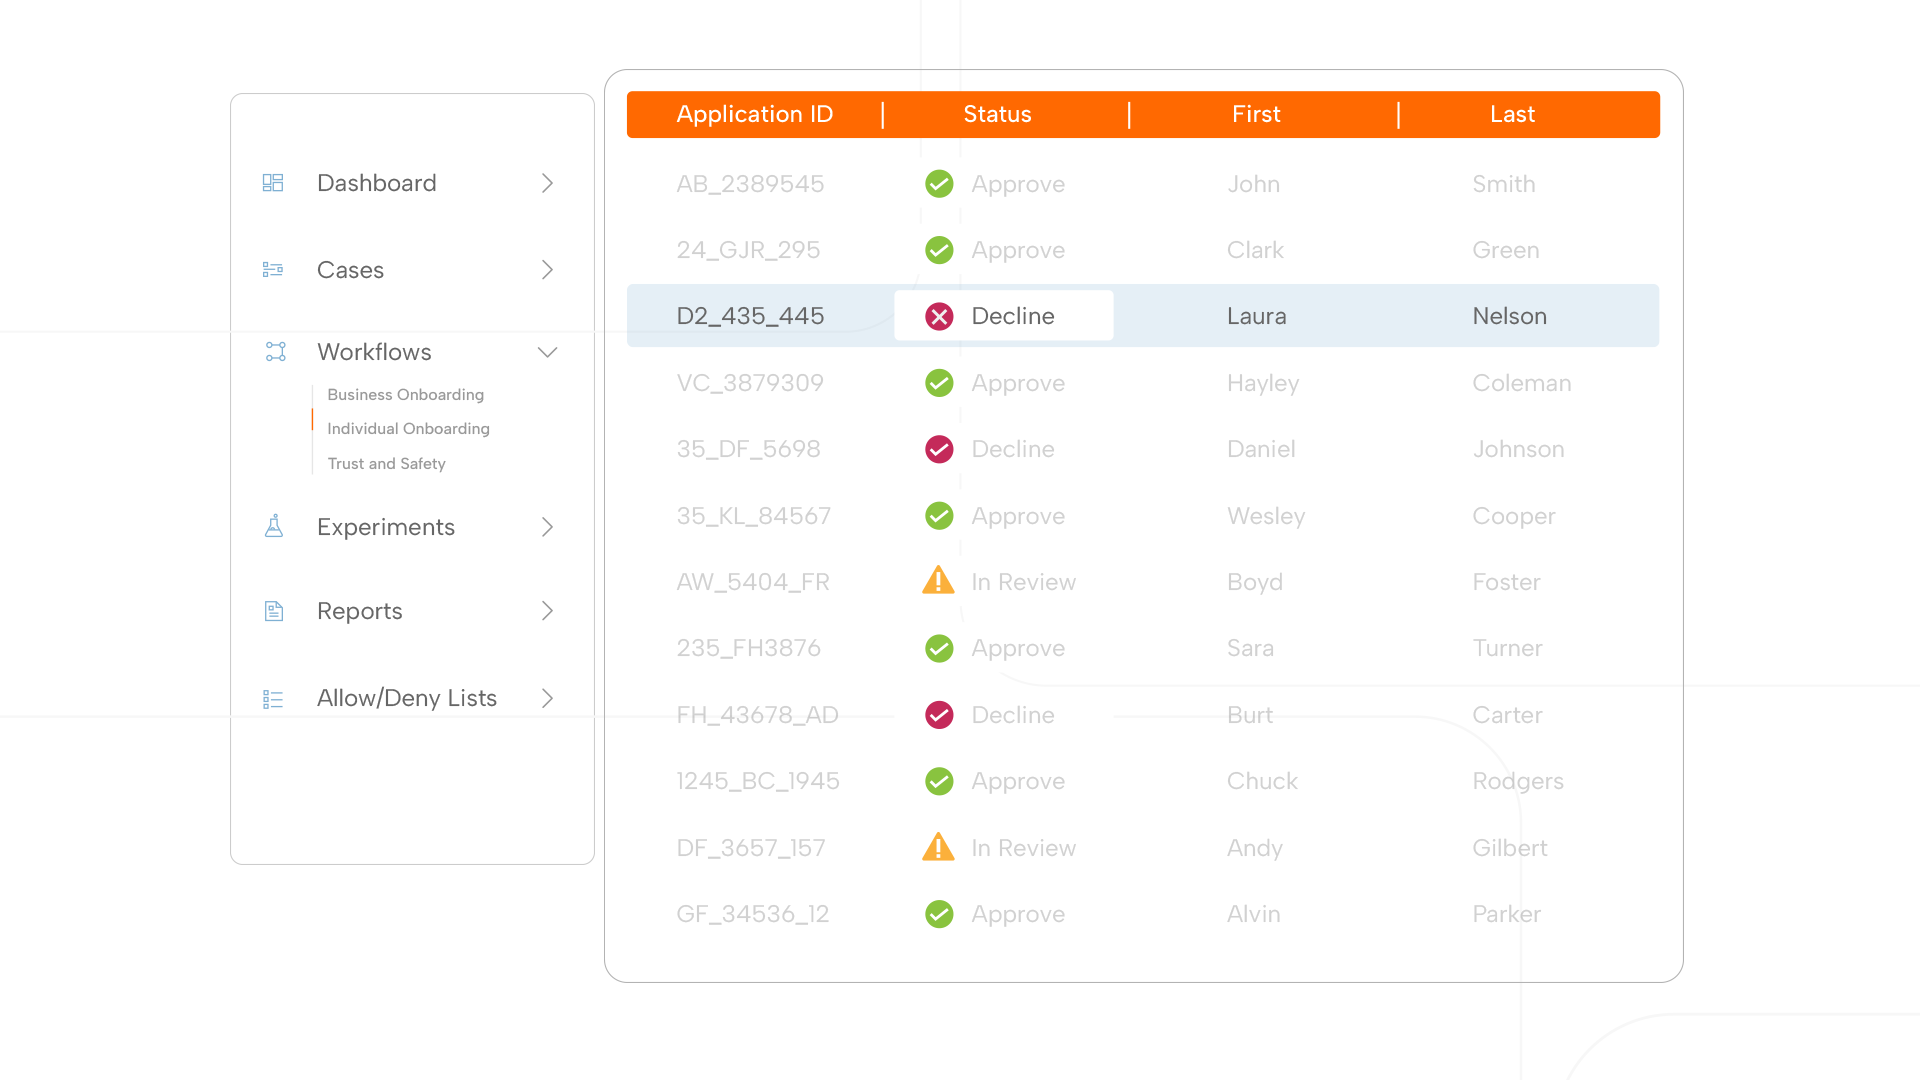The width and height of the screenshot is (1920, 1080).
Task: Click the Allow/Deny Lists checklist icon
Action: (x=273, y=699)
